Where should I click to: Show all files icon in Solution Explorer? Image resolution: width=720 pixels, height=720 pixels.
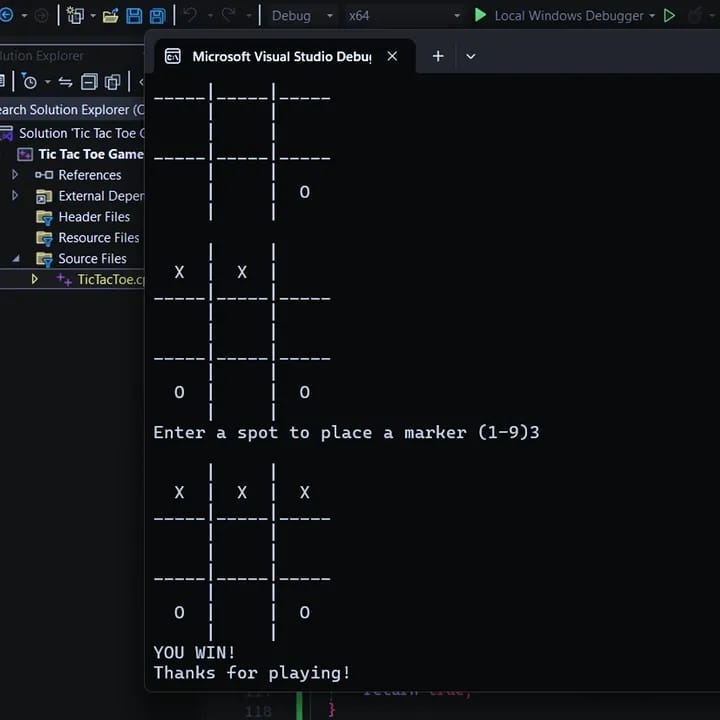click(x=112, y=82)
